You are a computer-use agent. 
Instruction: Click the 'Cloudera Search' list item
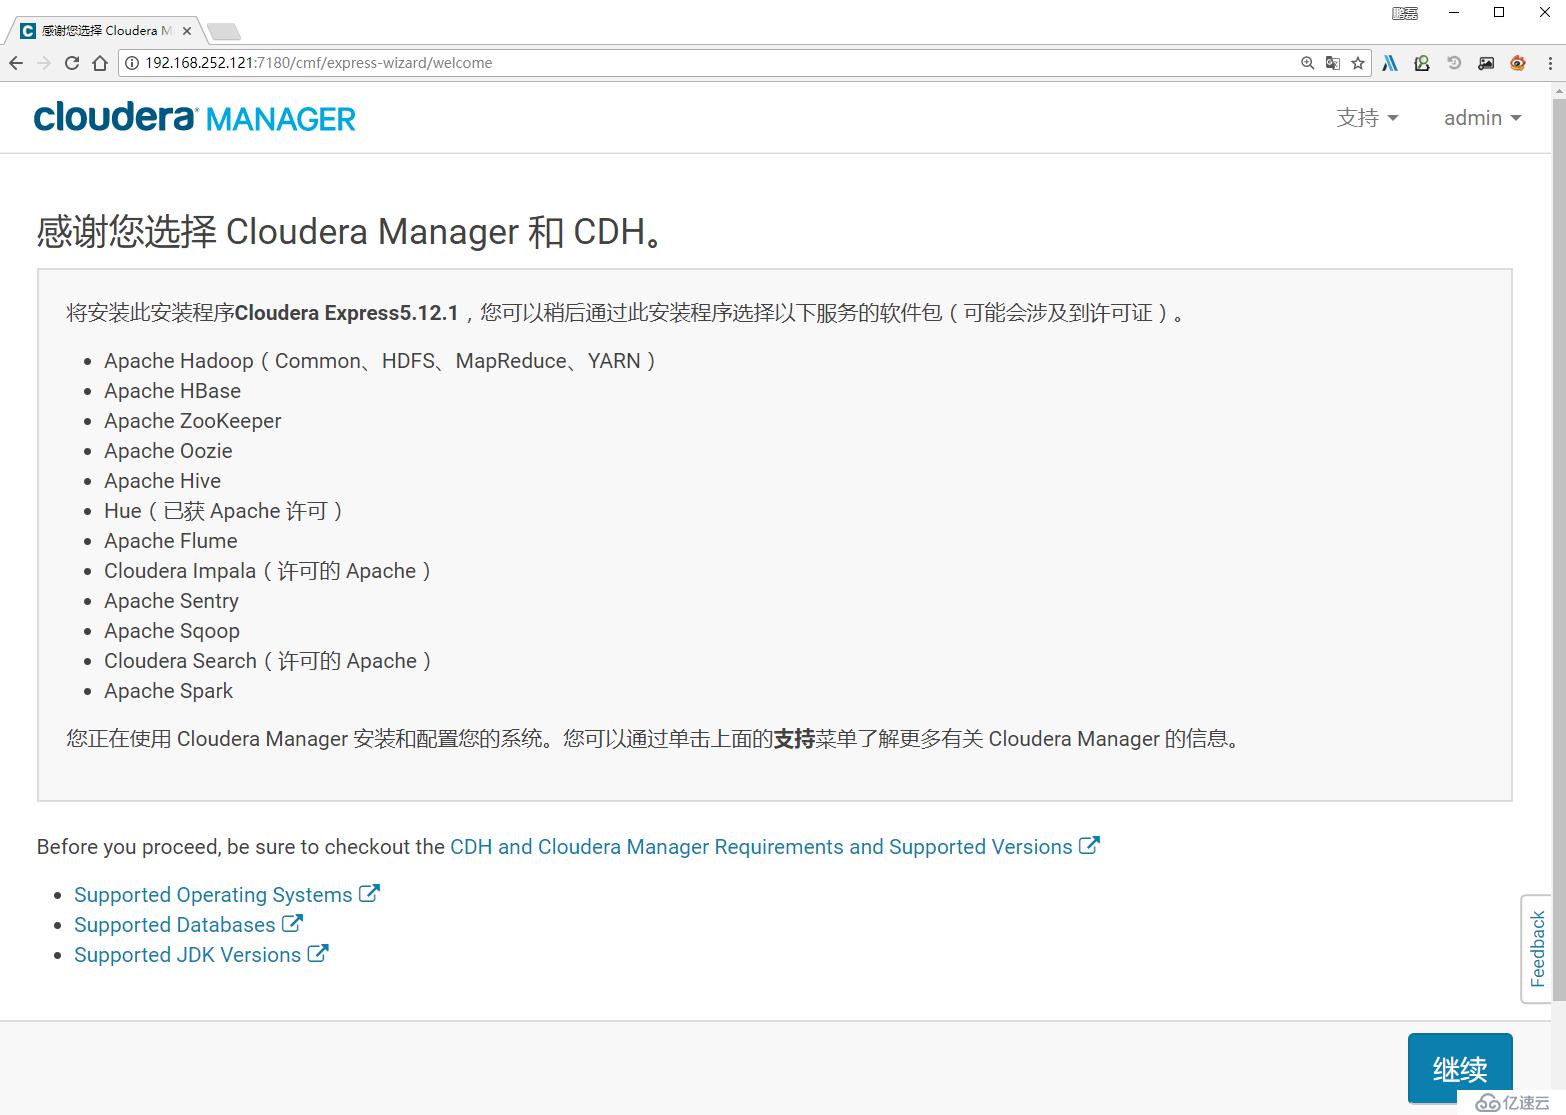267,661
